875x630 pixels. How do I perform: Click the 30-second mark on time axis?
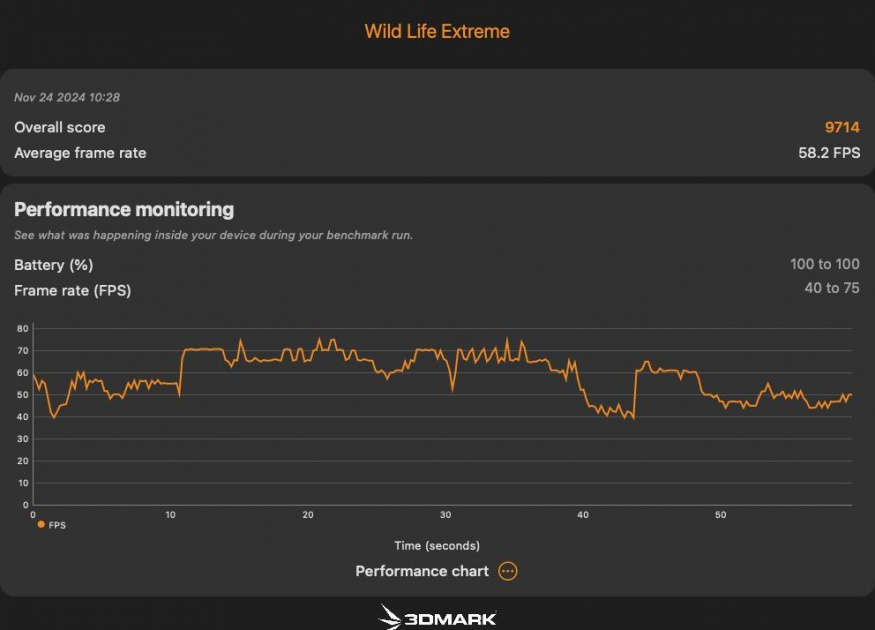[446, 515]
